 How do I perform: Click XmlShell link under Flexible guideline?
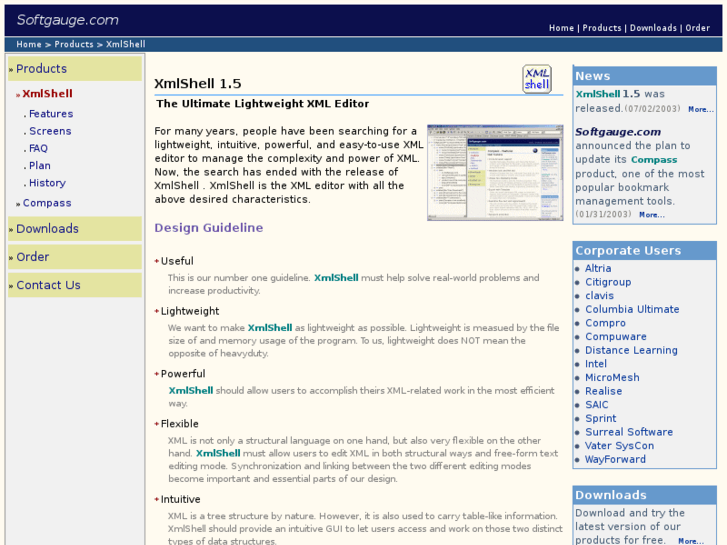[x=218, y=453]
